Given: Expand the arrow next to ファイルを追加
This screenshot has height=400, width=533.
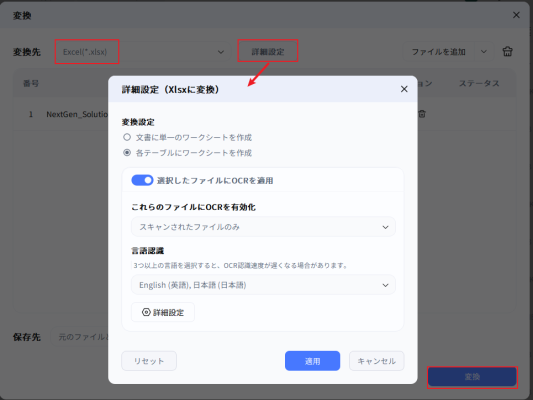Looking at the screenshot, I should click(x=484, y=52).
